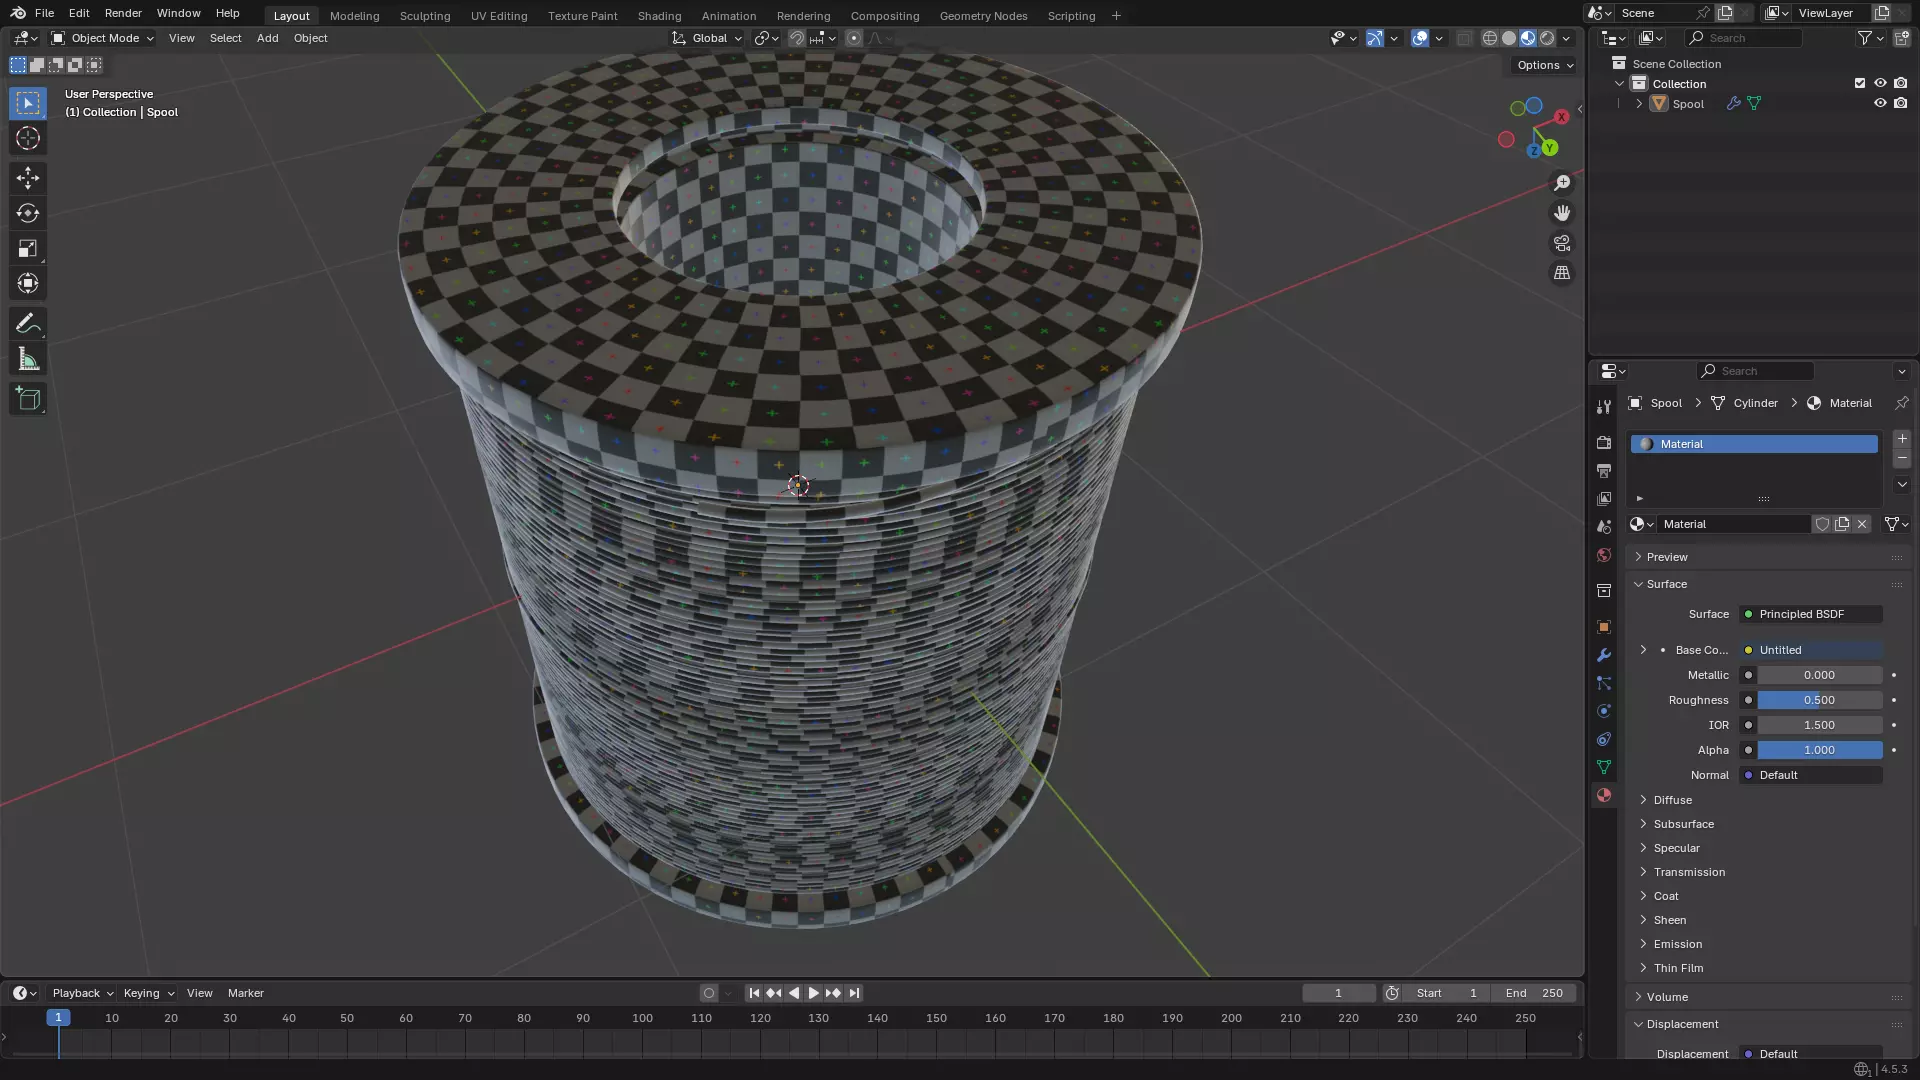Activate the Annotate pencil tool
The width and height of the screenshot is (1920, 1080).
28,324
